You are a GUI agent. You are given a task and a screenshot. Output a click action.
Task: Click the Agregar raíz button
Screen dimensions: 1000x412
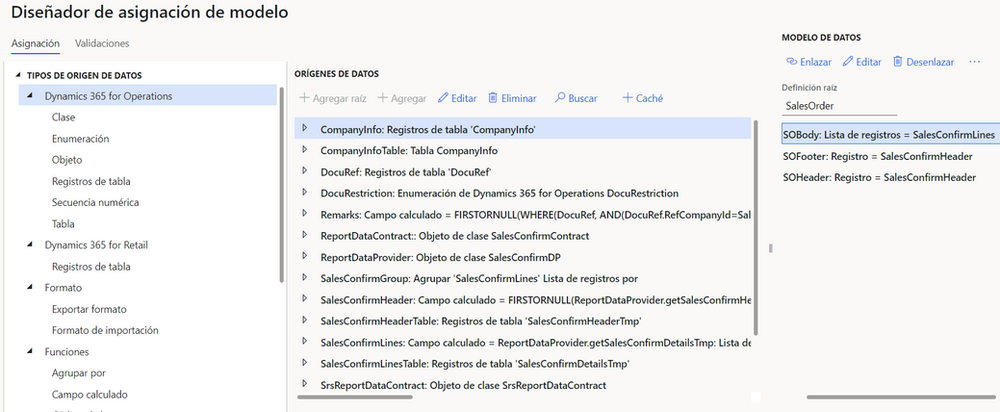coord(333,98)
